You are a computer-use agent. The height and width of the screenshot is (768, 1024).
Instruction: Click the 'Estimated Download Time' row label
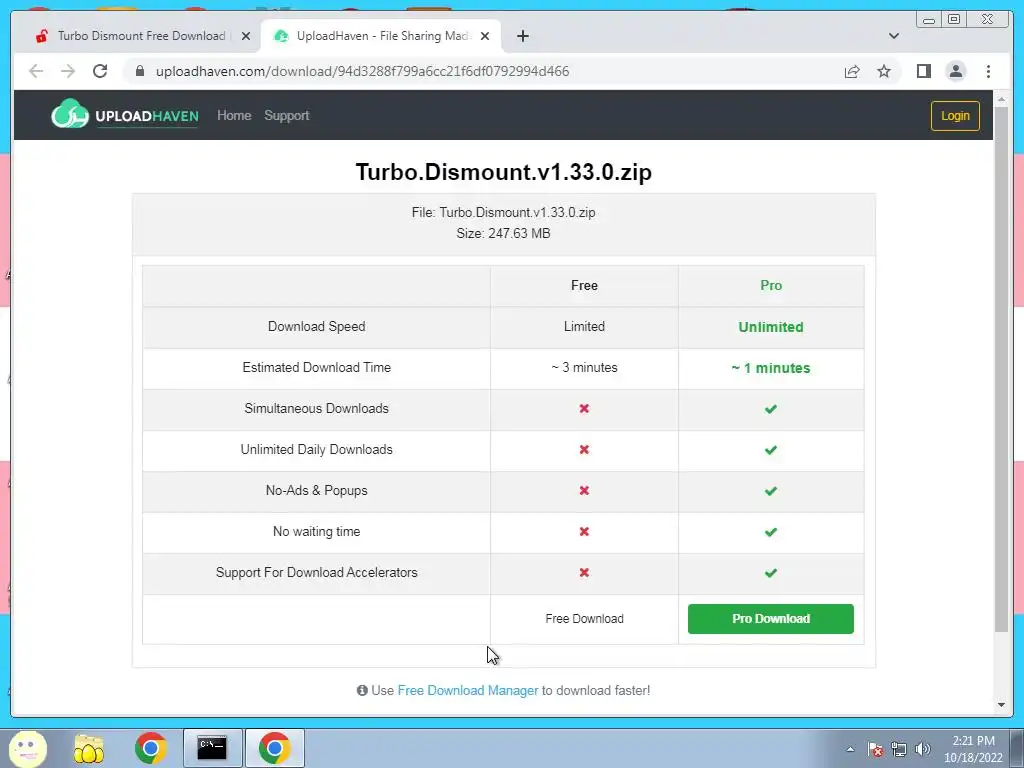pos(317,368)
